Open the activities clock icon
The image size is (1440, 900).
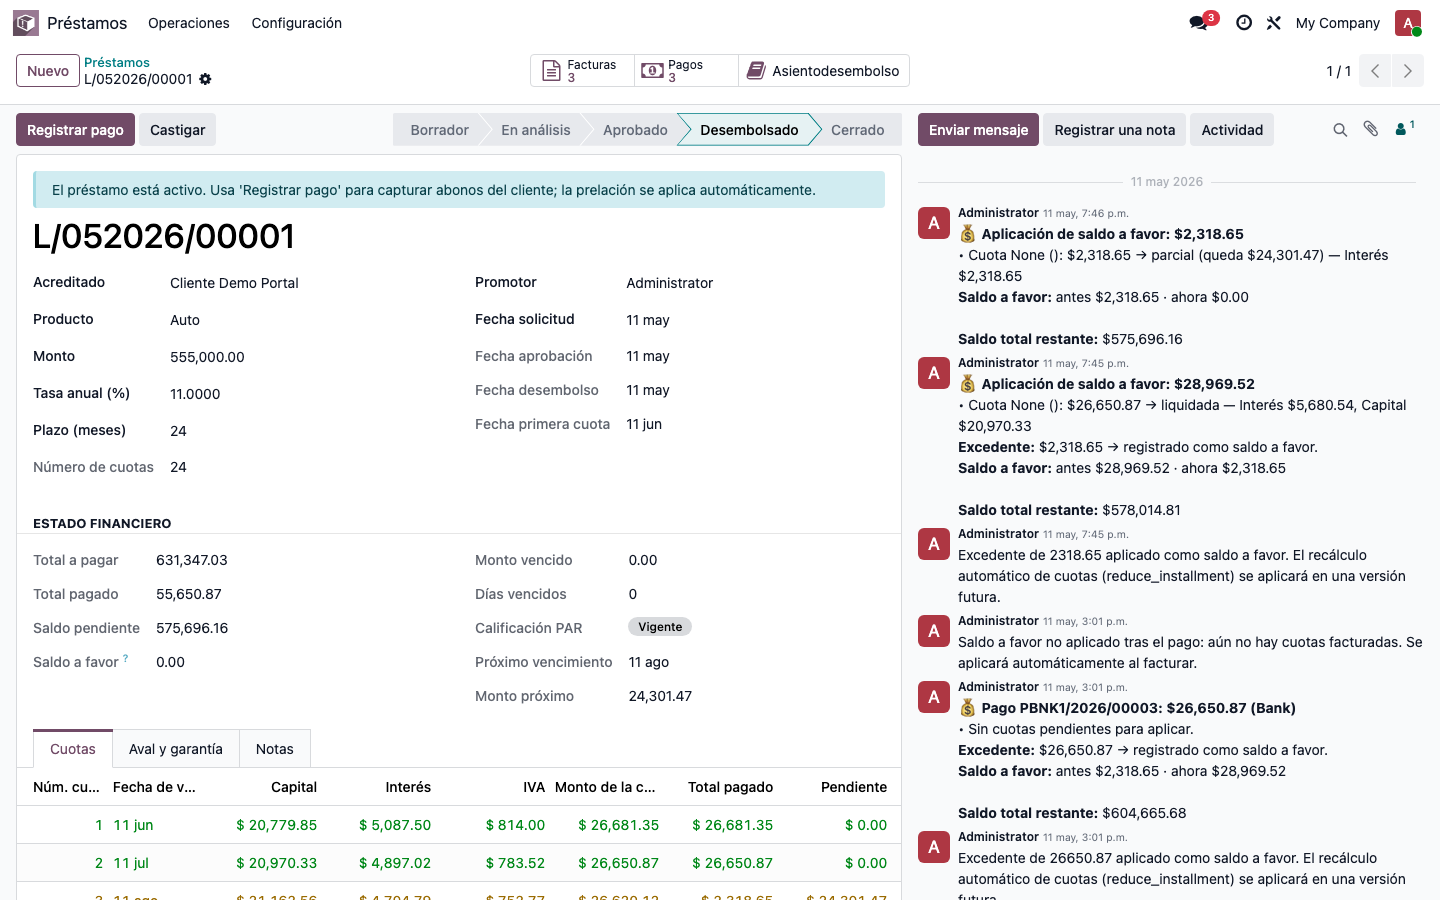coord(1244,23)
